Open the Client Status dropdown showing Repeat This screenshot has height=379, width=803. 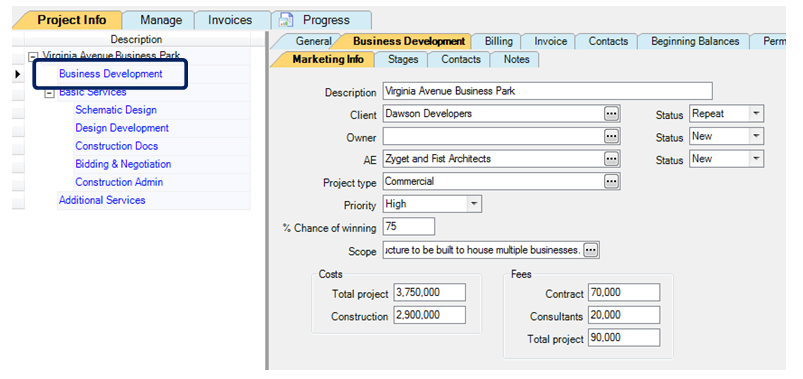(756, 114)
